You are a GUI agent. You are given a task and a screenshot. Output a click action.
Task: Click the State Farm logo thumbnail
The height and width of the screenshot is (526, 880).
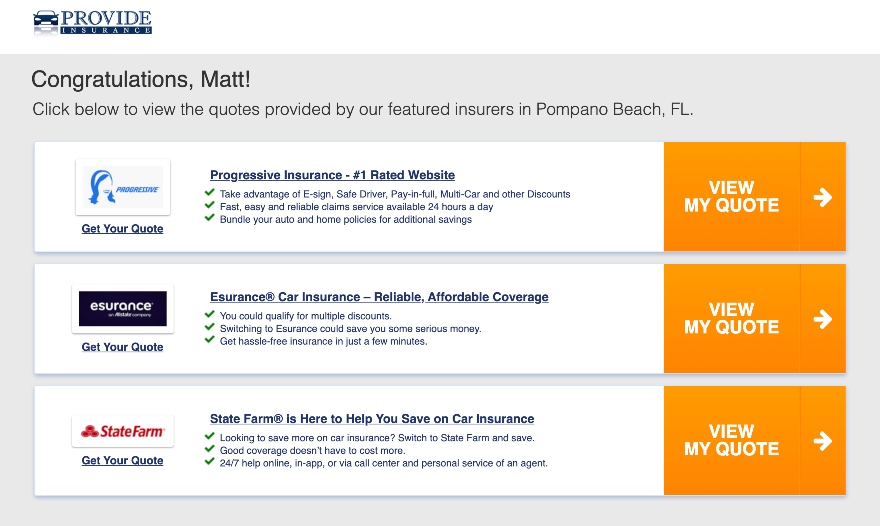[x=123, y=431]
